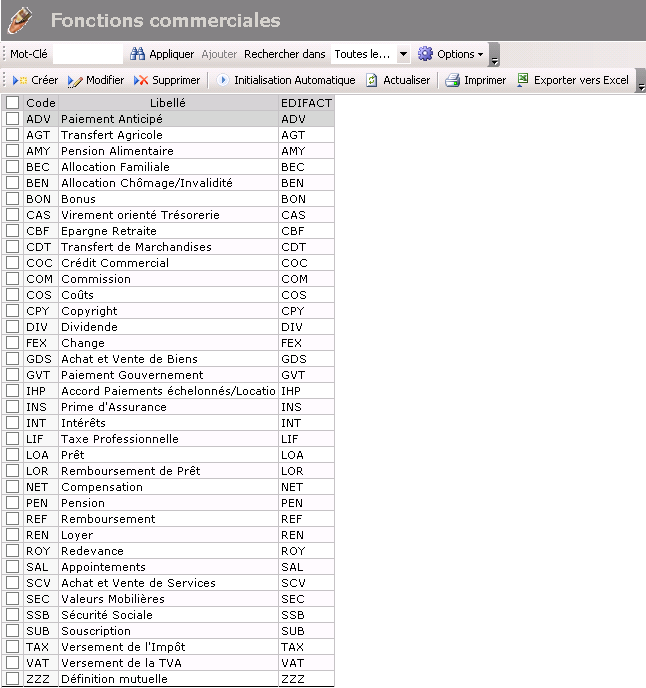Tick the select-all checkbox in the header row
This screenshot has width=646, height=688.
(x=12, y=103)
